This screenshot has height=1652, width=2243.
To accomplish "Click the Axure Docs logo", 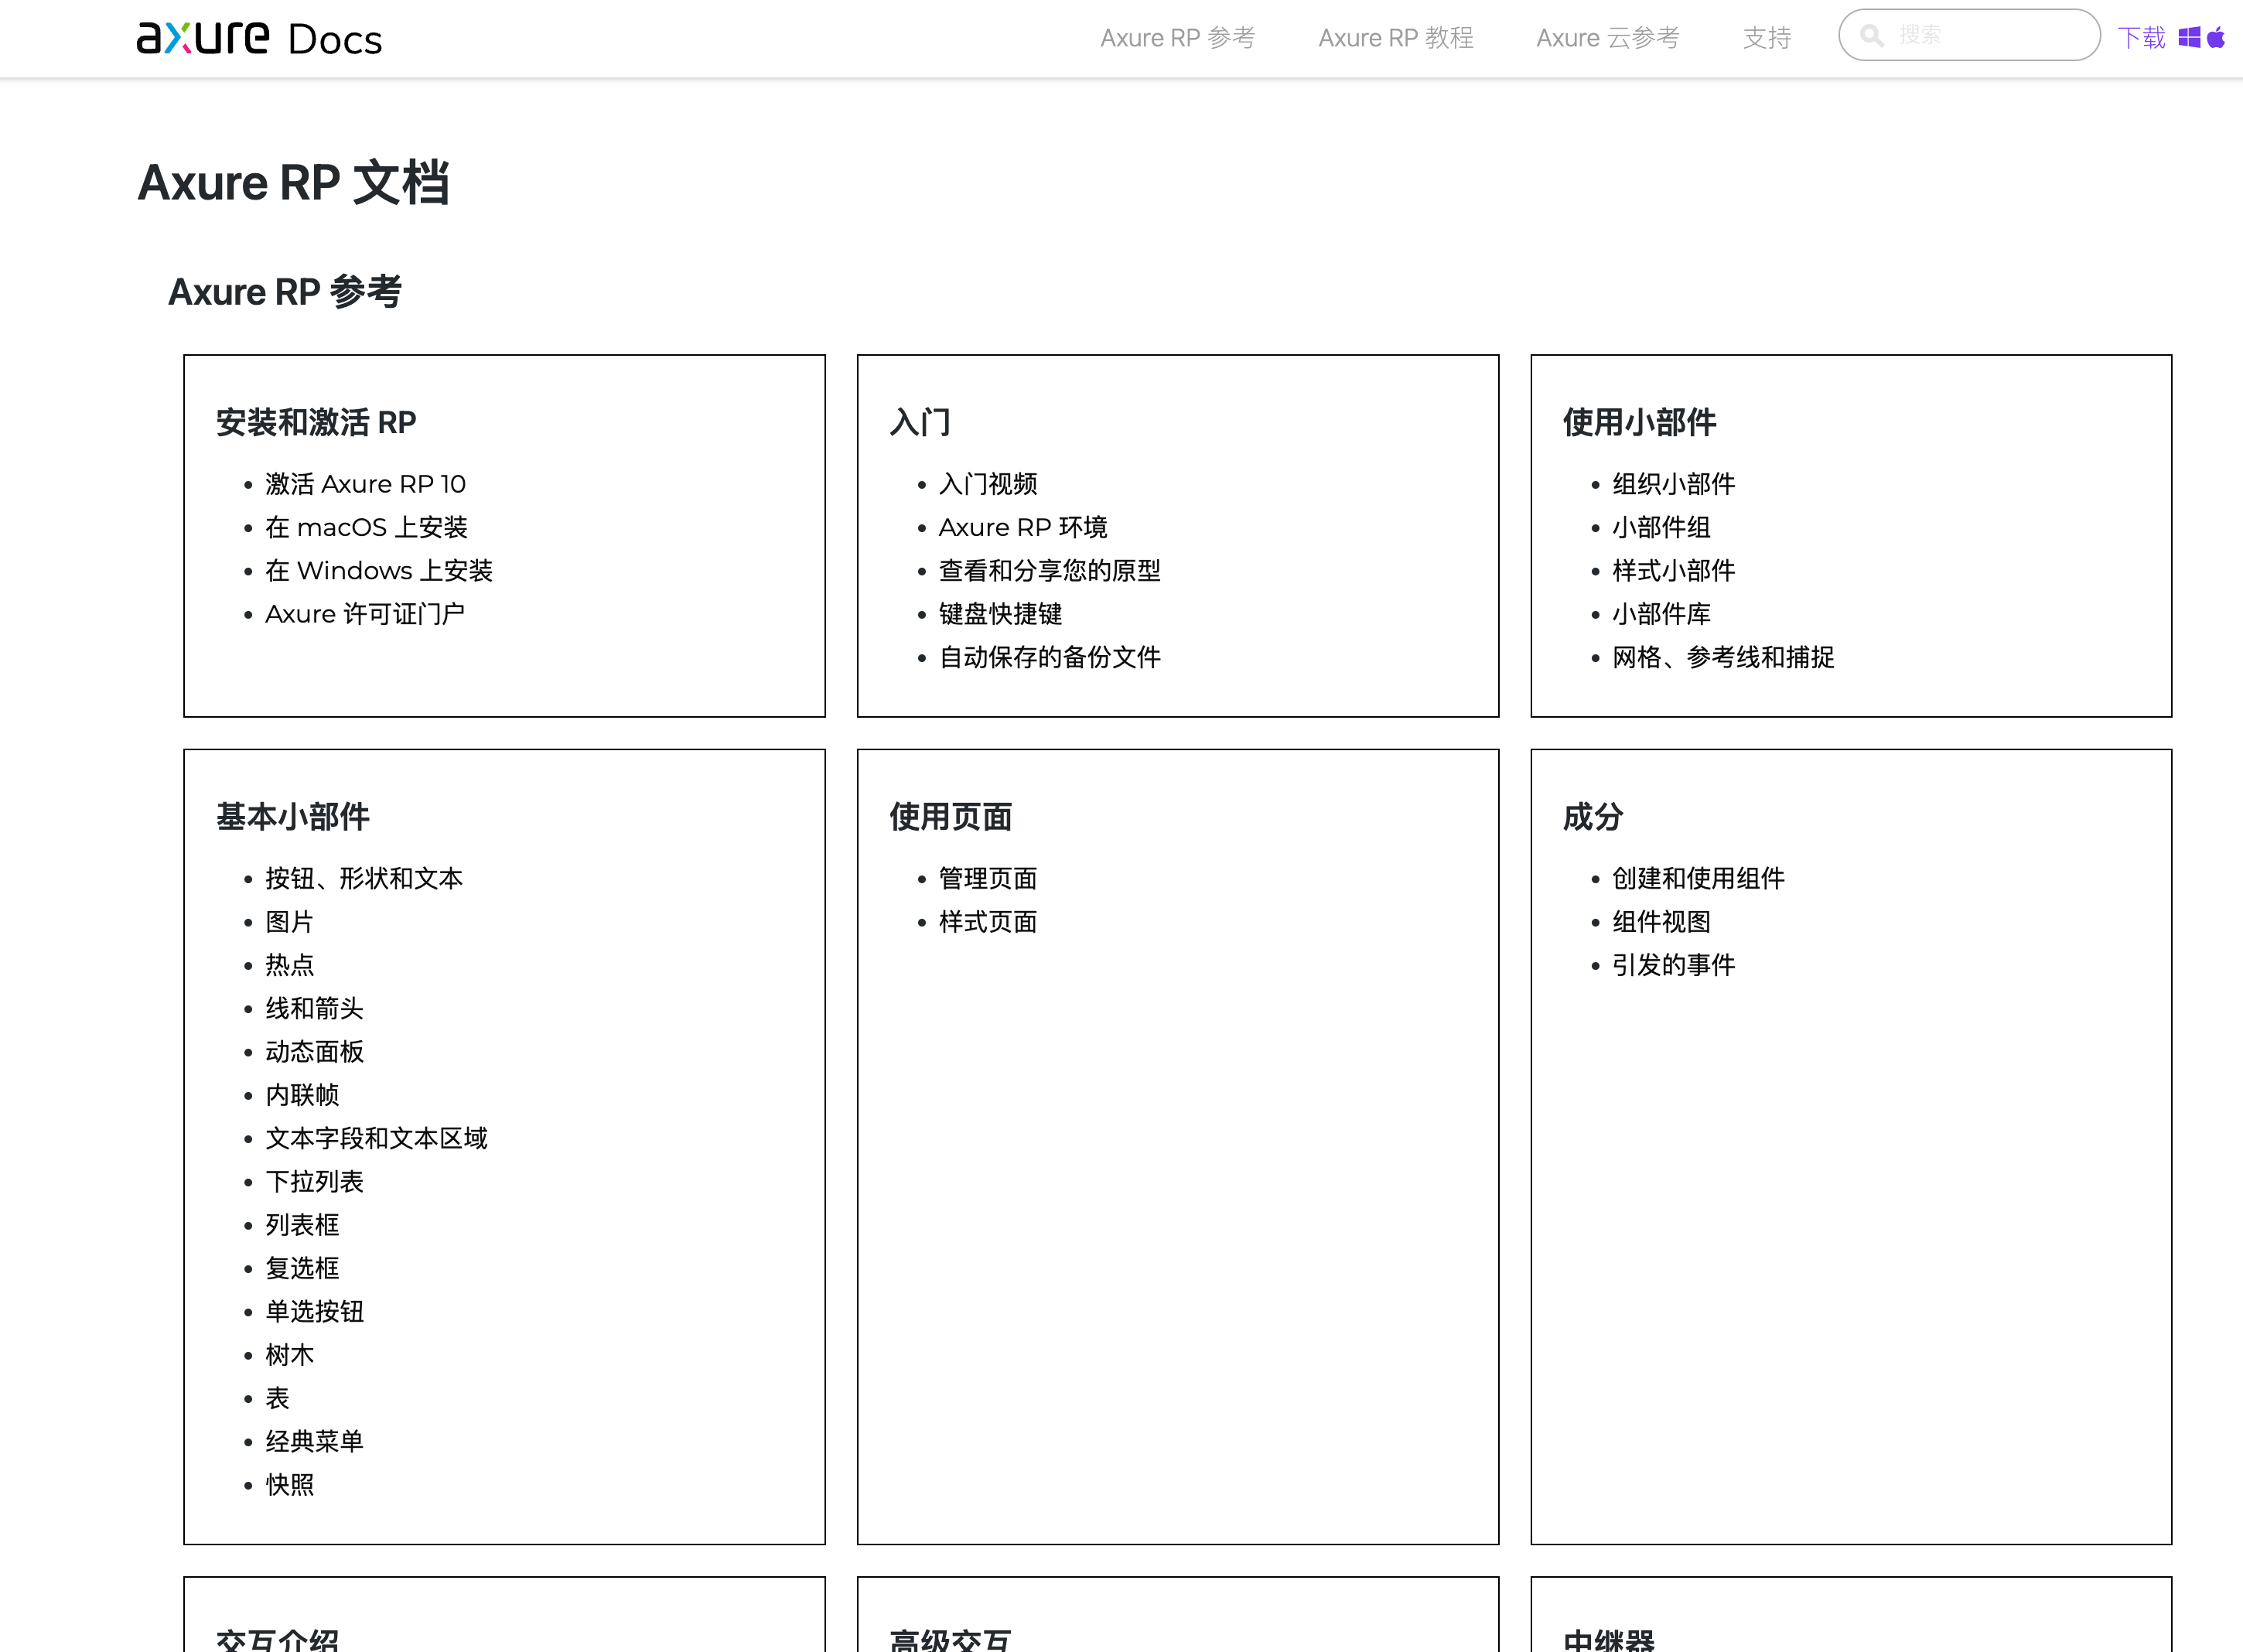I will (259, 38).
